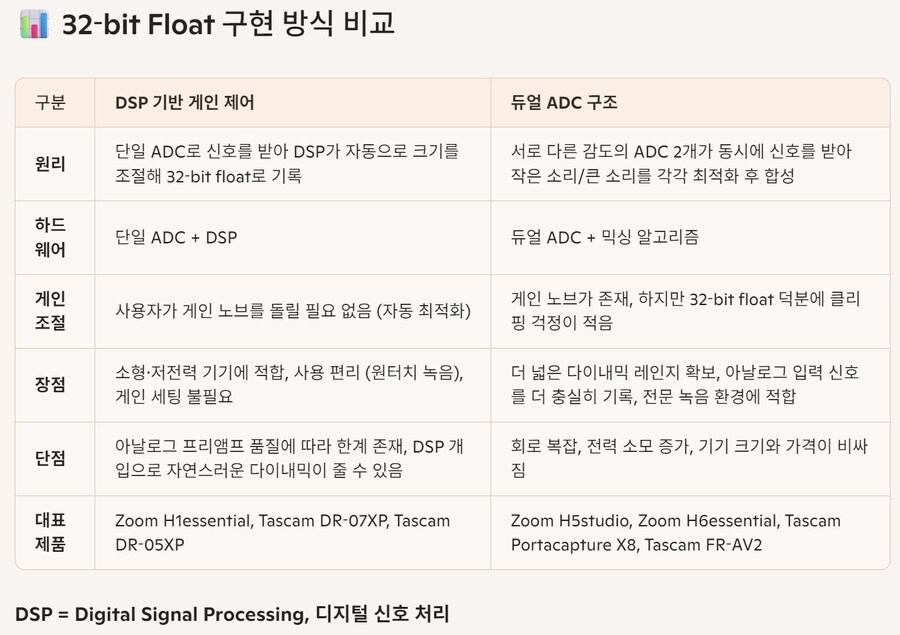Select the "게인 조절" row label
The image size is (900, 635).
[50, 311]
